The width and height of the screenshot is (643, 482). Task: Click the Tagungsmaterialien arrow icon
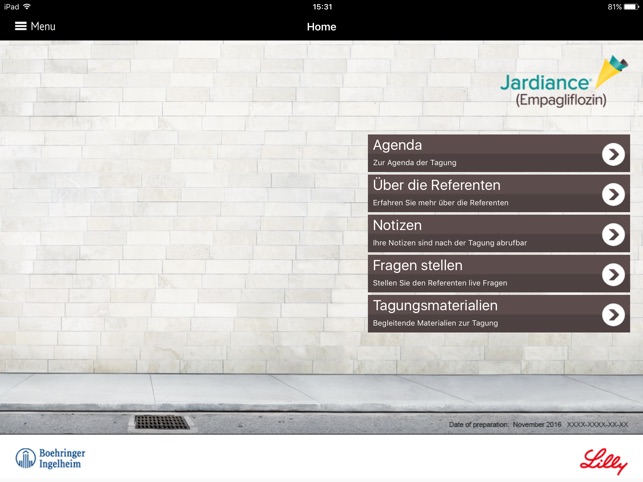[613, 315]
